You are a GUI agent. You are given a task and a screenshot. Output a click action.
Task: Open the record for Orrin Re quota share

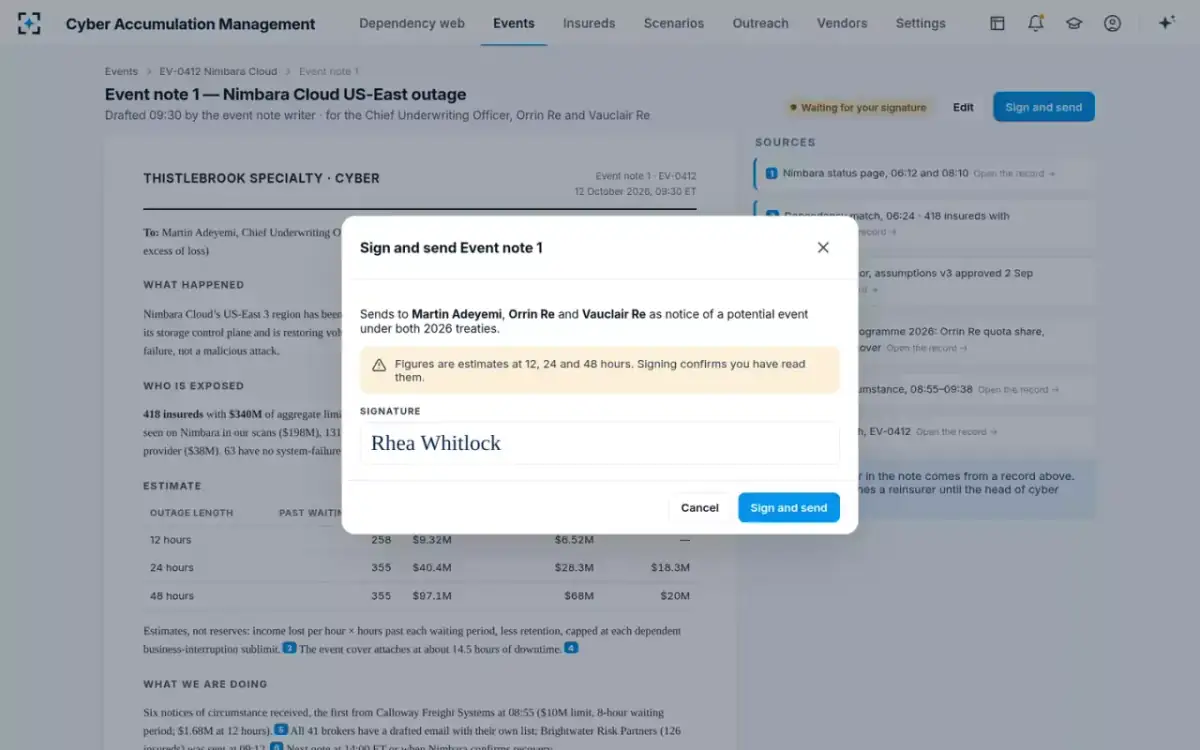click(927, 348)
